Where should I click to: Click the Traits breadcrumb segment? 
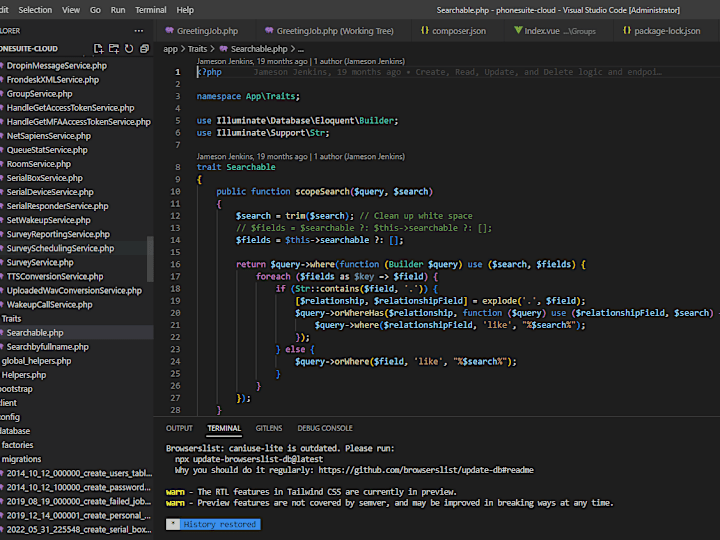click(196, 48)
